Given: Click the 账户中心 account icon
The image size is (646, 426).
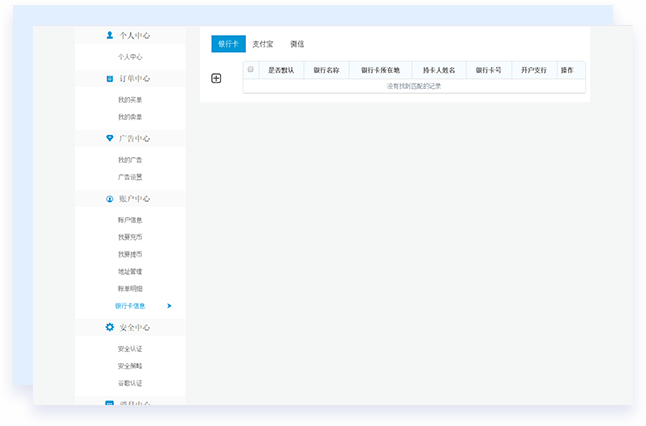Looking at the screenshot, I should (110, 199).
